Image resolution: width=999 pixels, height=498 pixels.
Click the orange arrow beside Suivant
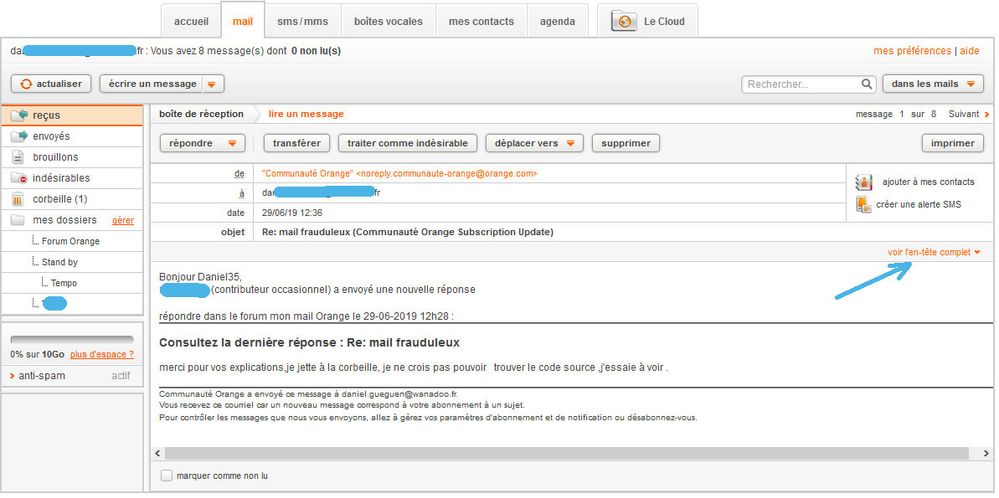tap(987, 115)
